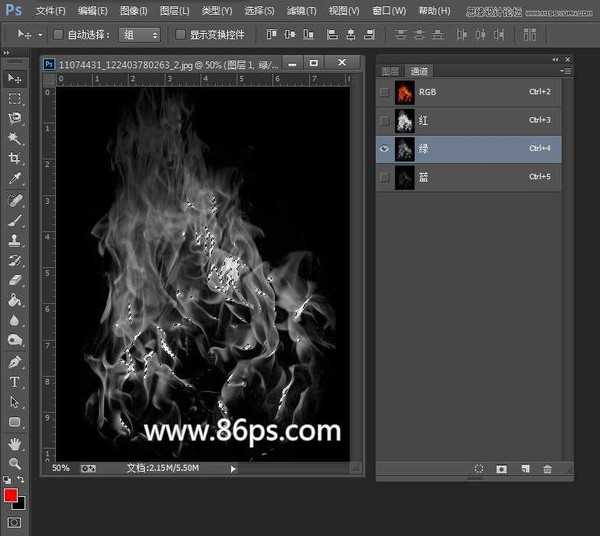
Task: Activate the Zoom tool
Action: click(15, 464)
